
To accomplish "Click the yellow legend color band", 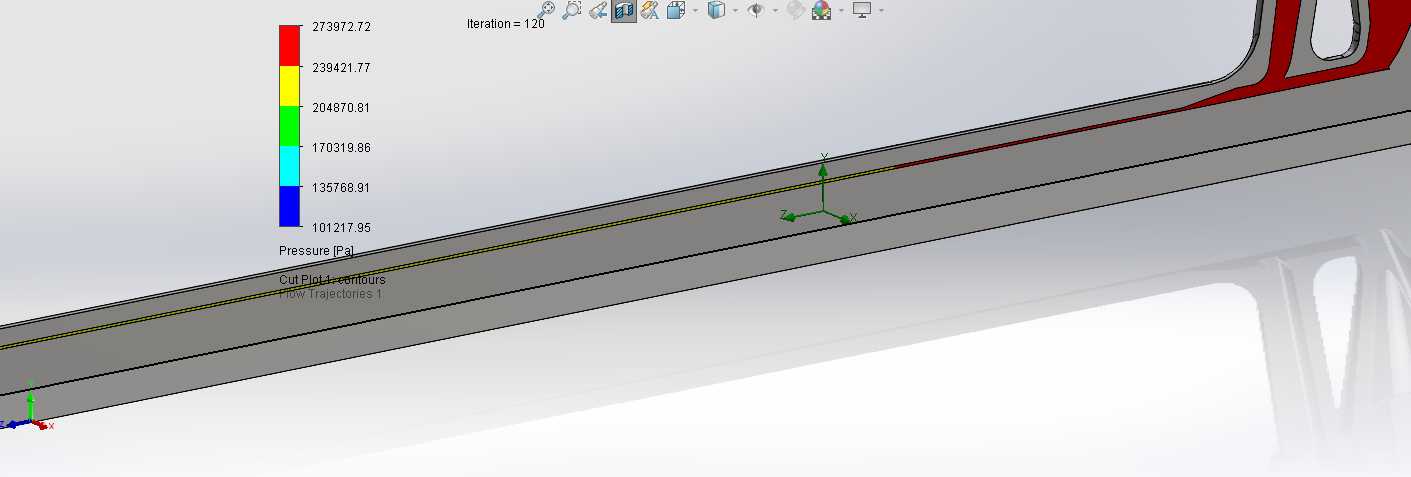I will point(289,86).
